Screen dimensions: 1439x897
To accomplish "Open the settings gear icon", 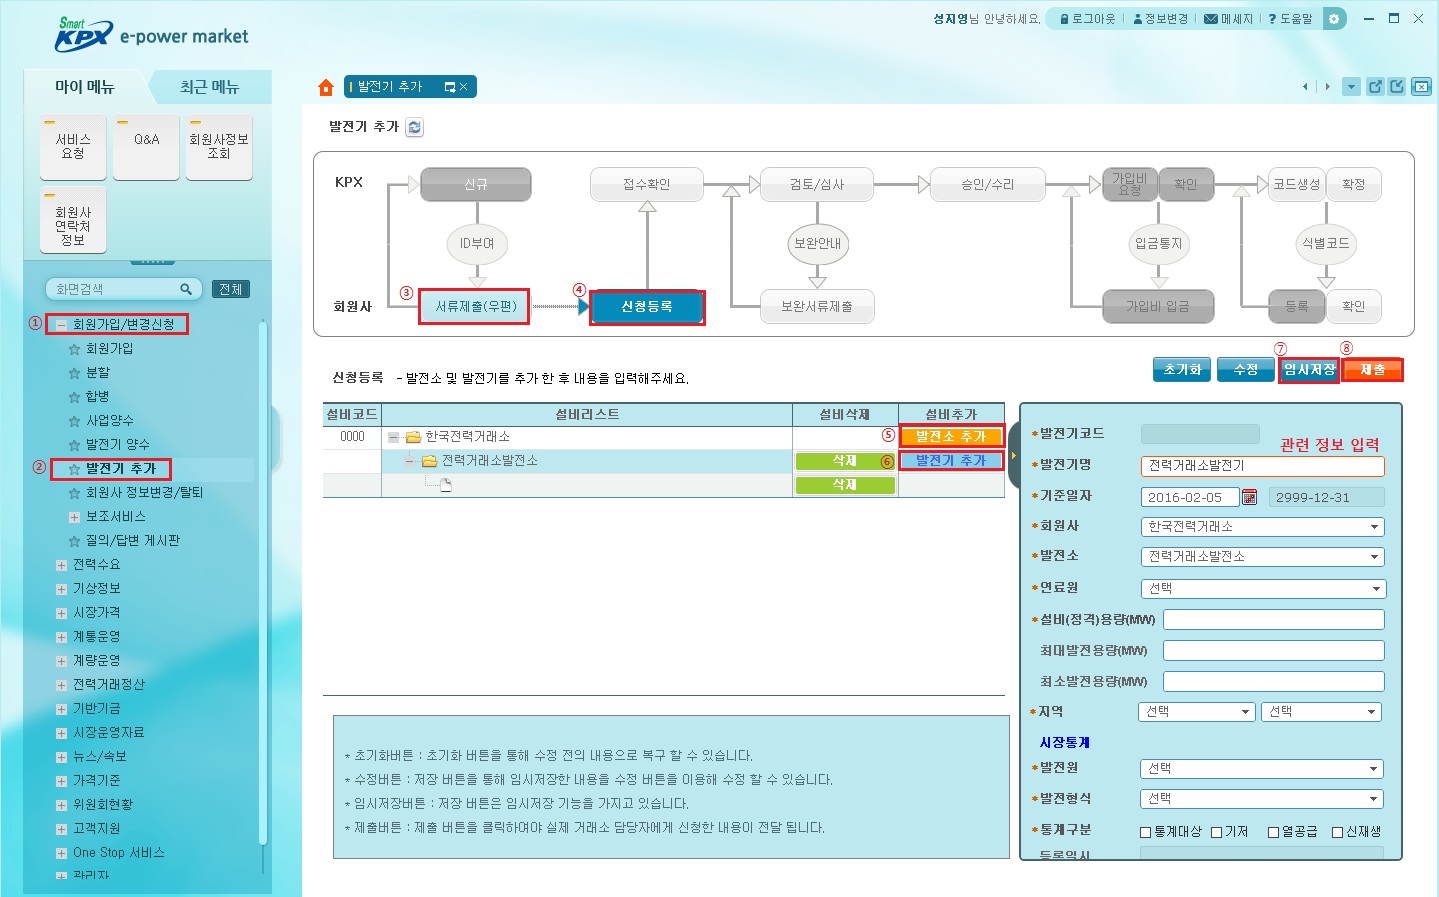I will pos(1334,19).
